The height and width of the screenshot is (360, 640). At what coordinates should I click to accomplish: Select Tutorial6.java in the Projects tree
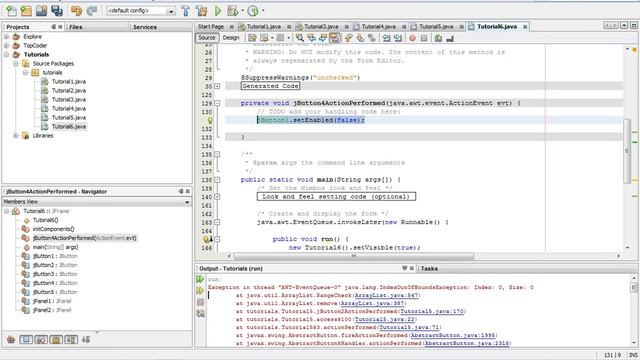click(69, 127)
